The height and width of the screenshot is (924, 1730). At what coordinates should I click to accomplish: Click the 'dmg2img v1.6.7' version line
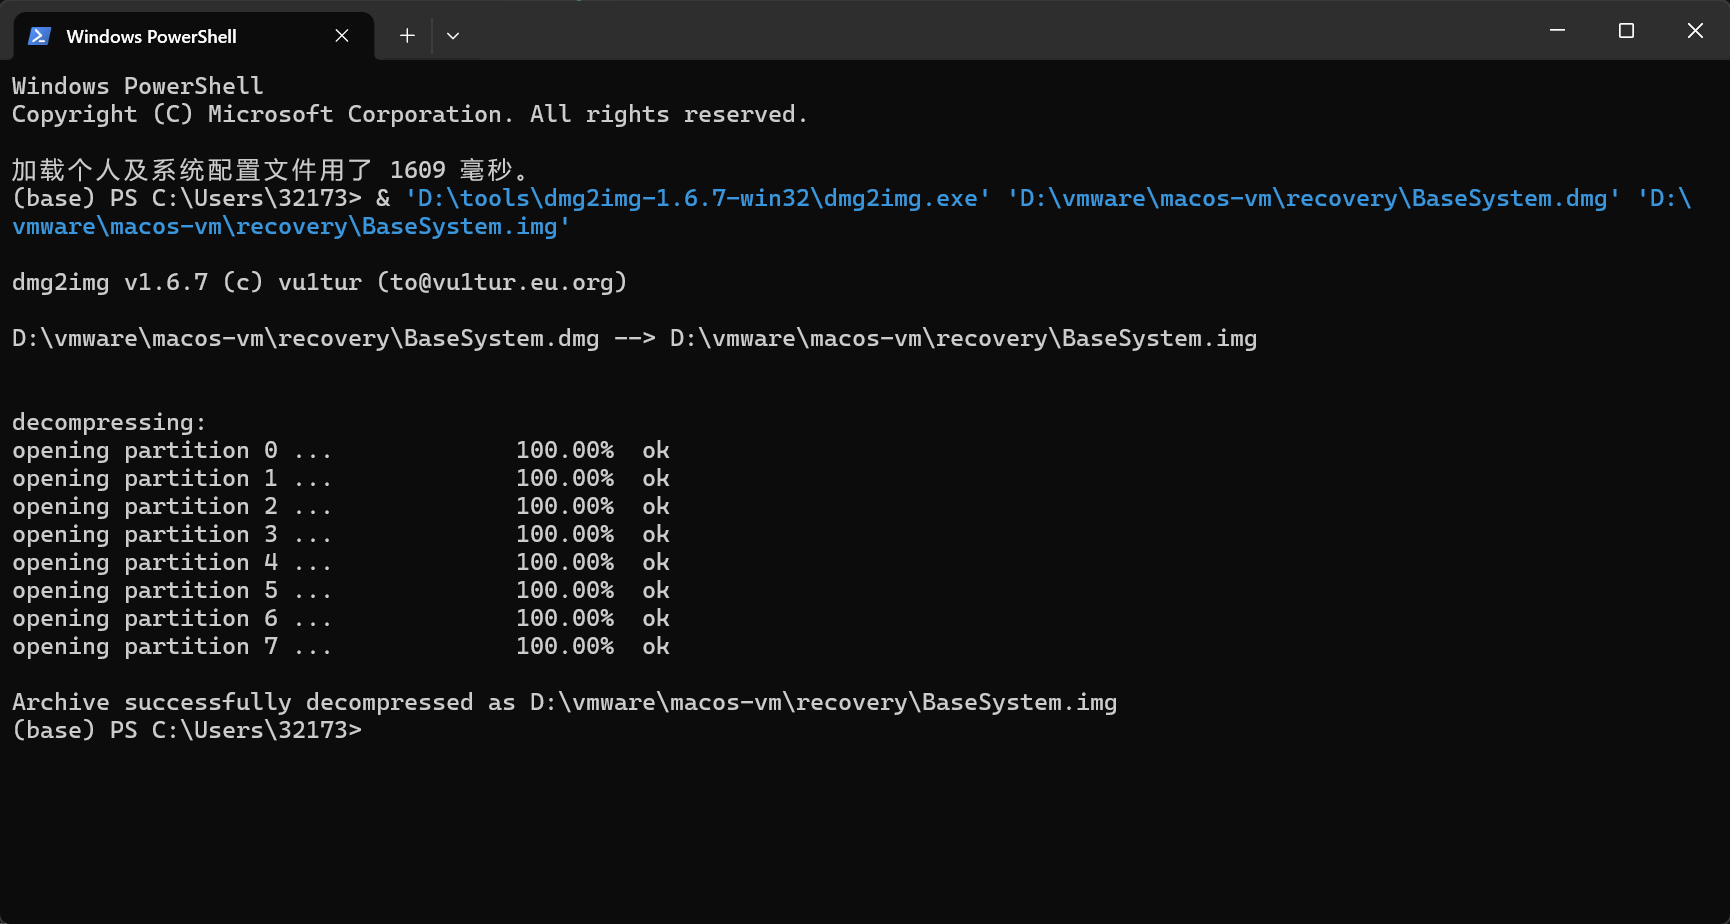(x=320, y=282)
